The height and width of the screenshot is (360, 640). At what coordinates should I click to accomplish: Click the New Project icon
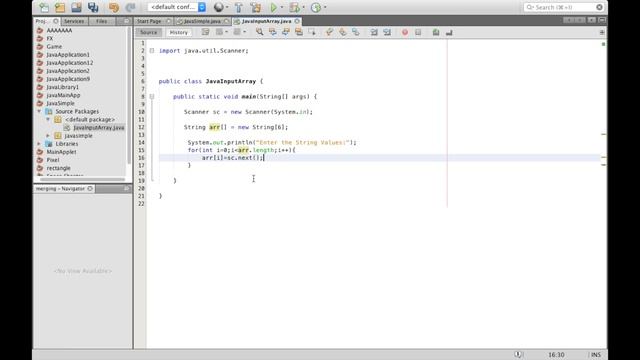(60, 7)
